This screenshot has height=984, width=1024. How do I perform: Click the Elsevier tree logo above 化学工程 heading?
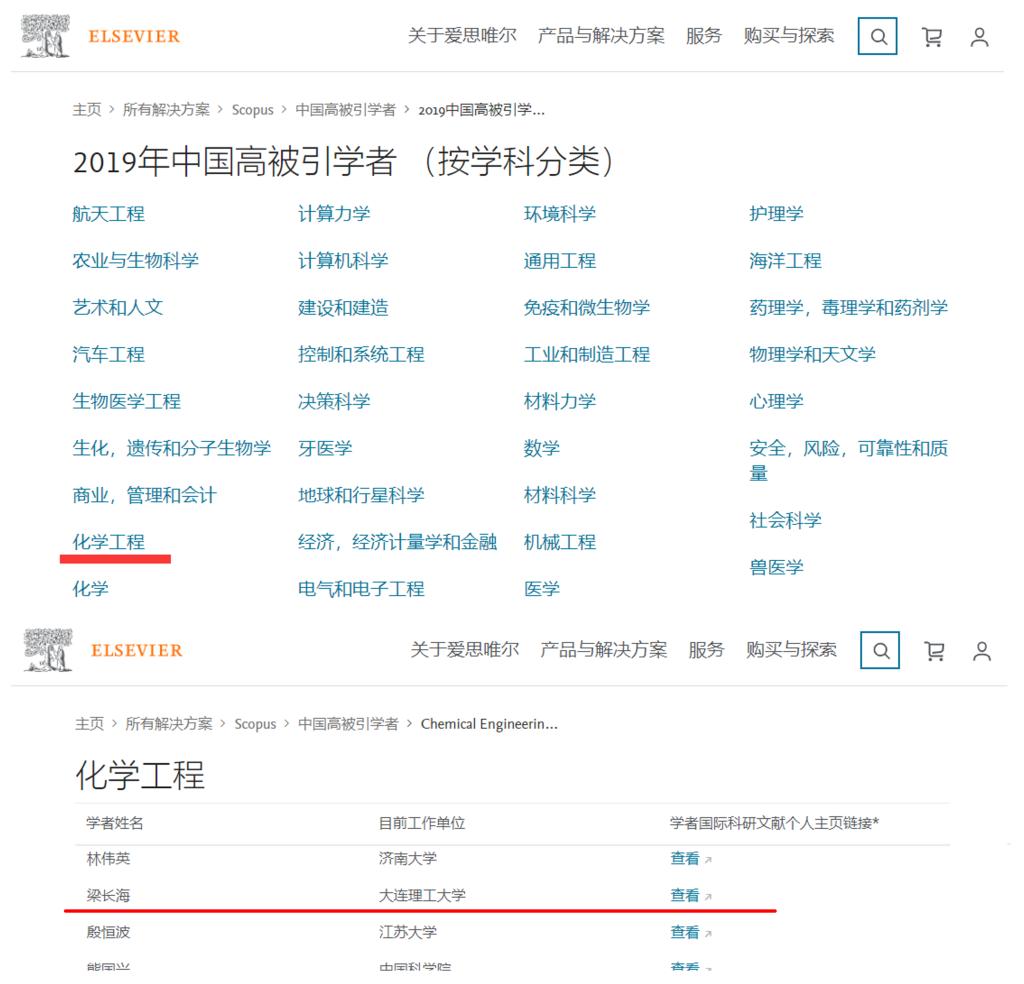(49, 650)
